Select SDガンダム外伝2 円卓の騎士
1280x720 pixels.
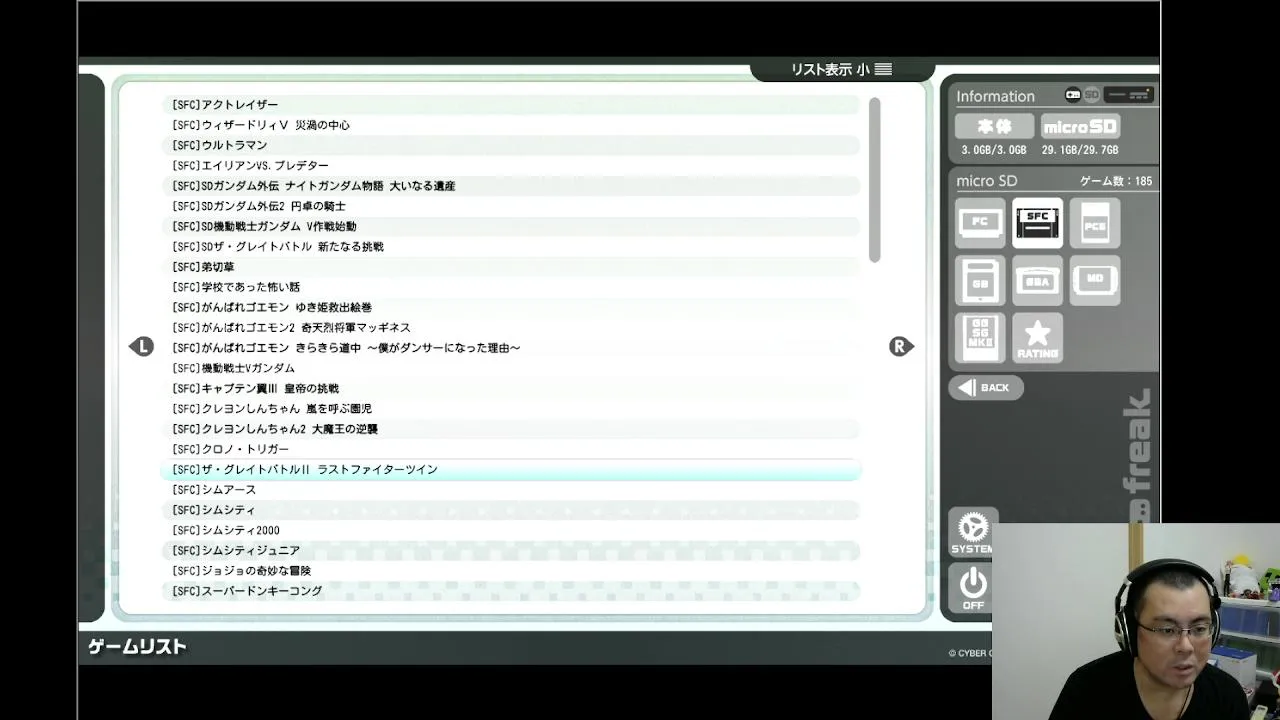(510, 206)
